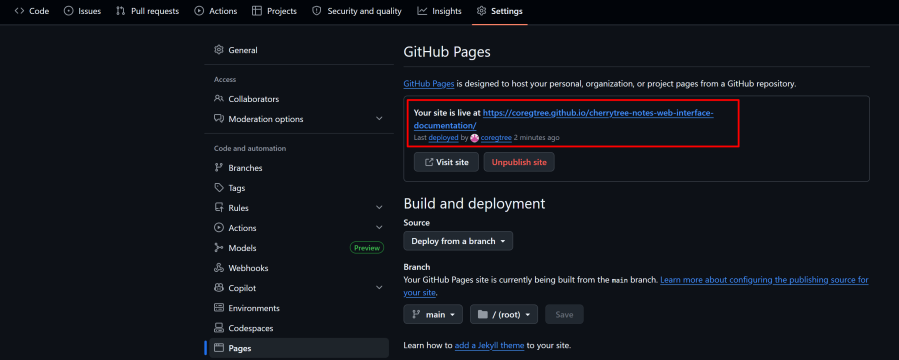Open the / (root) folder dropdown
The width and height of the screenshot is (899, 360).
click(x=504, y=314)
